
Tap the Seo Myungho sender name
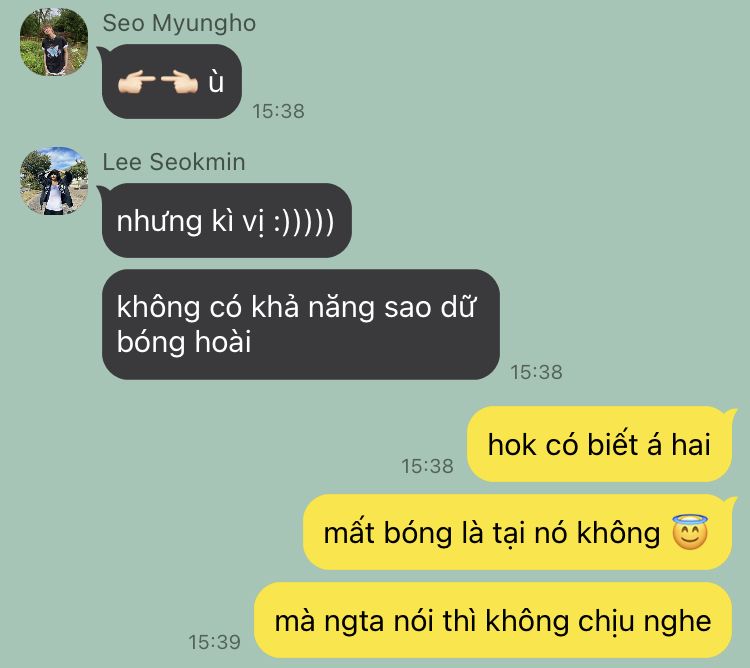[x=179, y=23]
